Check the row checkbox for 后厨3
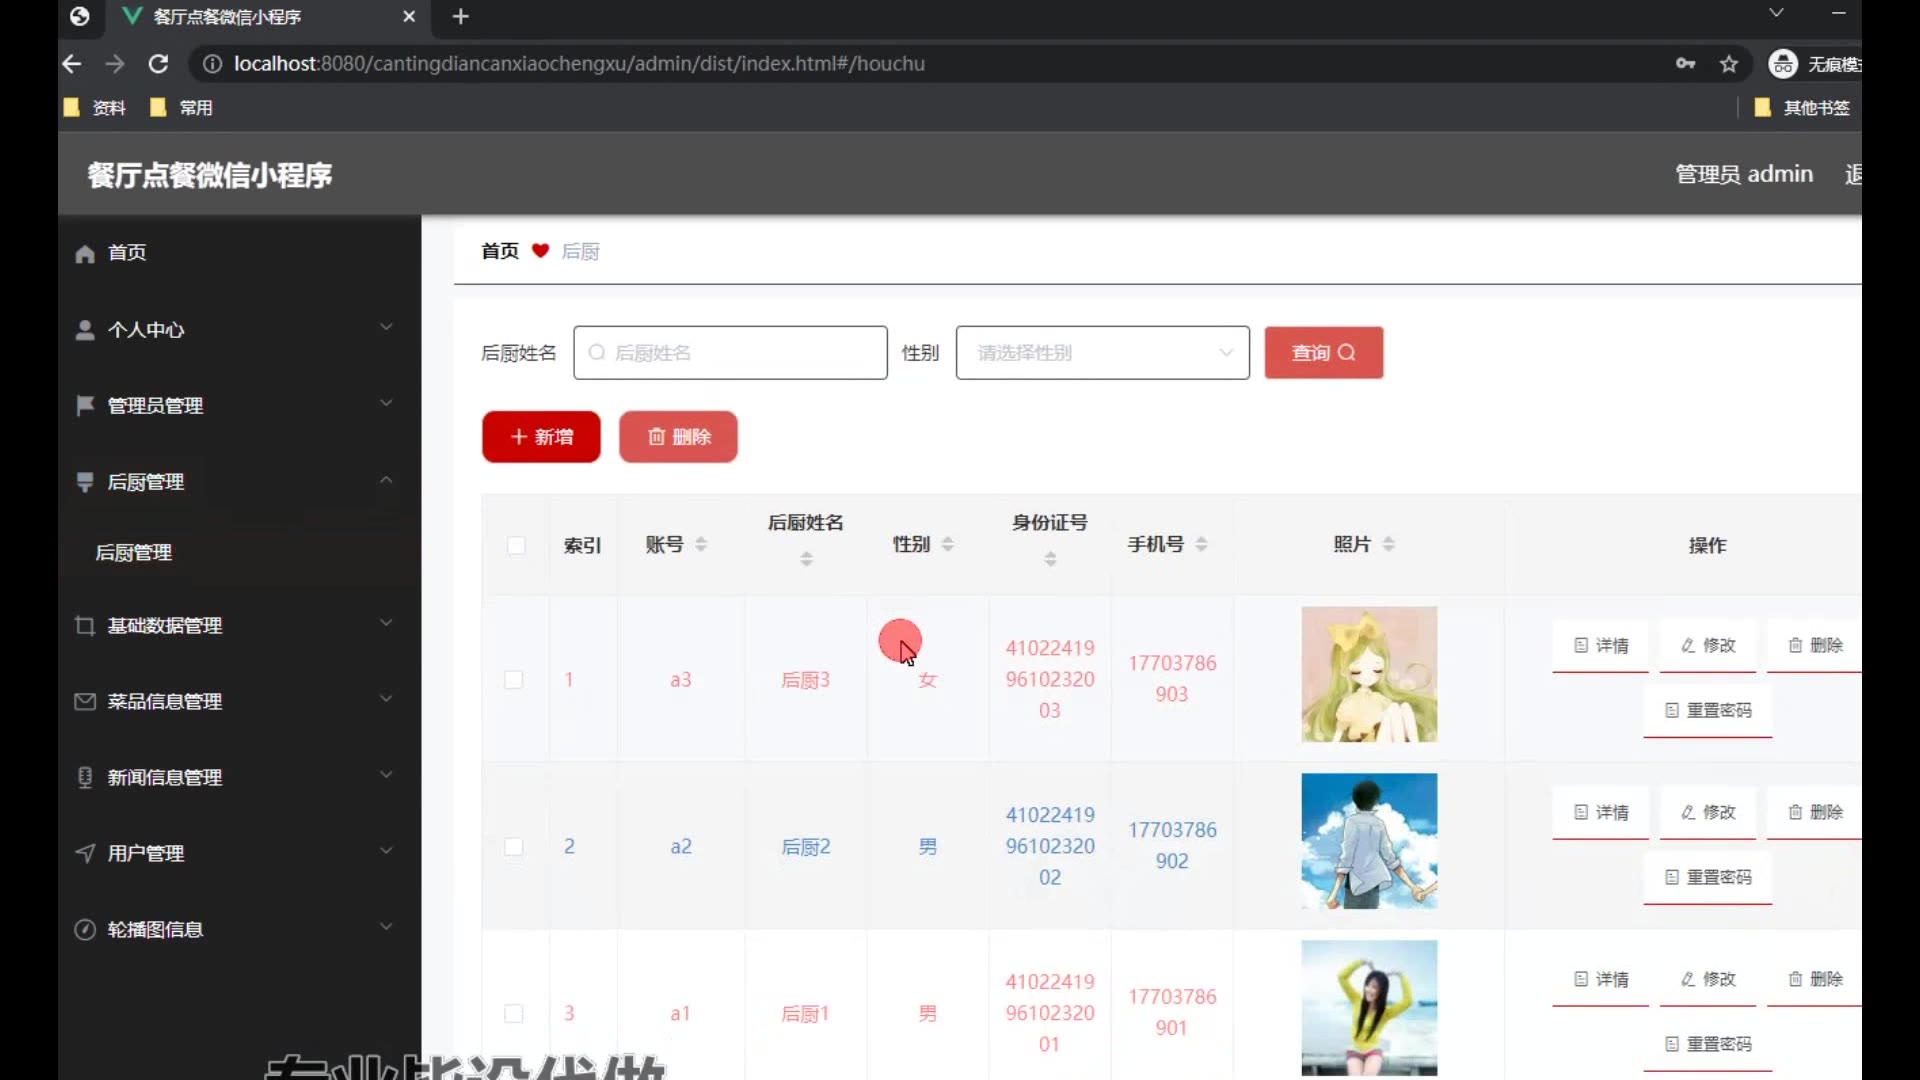 tap(514, 680)
